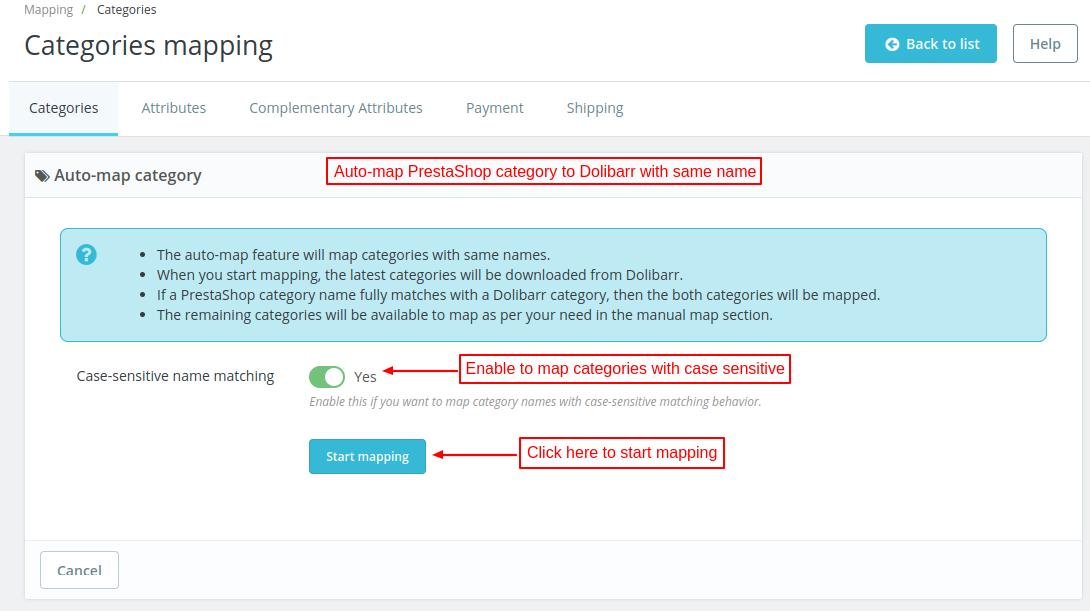Select the Shipping tab

[594, 108]
